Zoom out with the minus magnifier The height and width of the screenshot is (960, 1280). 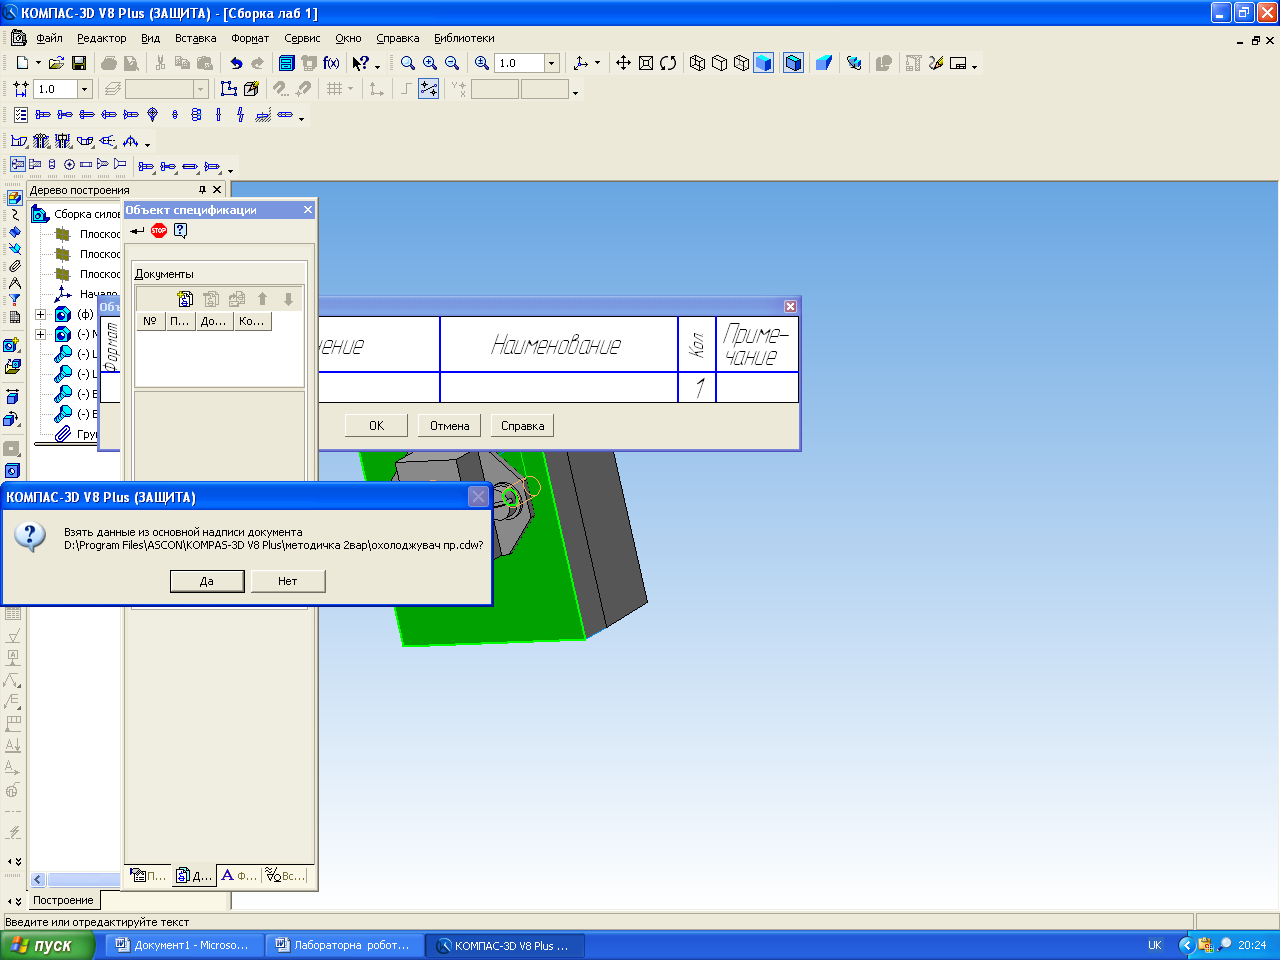[x=452, y=63]
